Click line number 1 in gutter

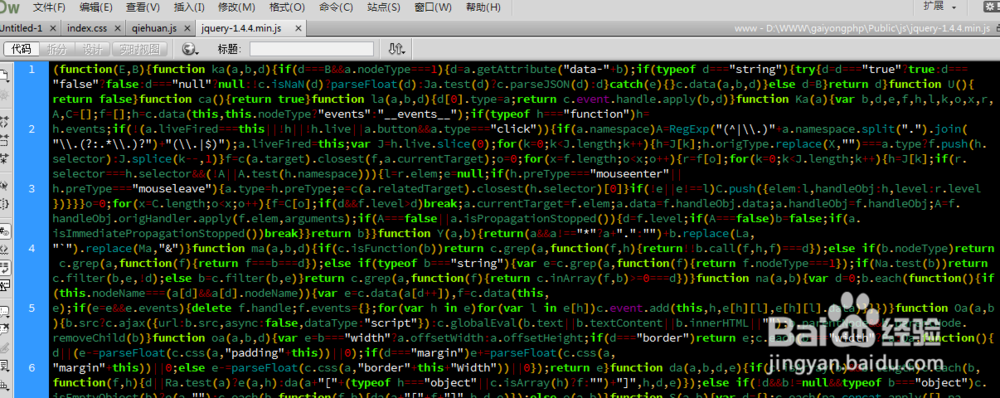tap(31, 69)
